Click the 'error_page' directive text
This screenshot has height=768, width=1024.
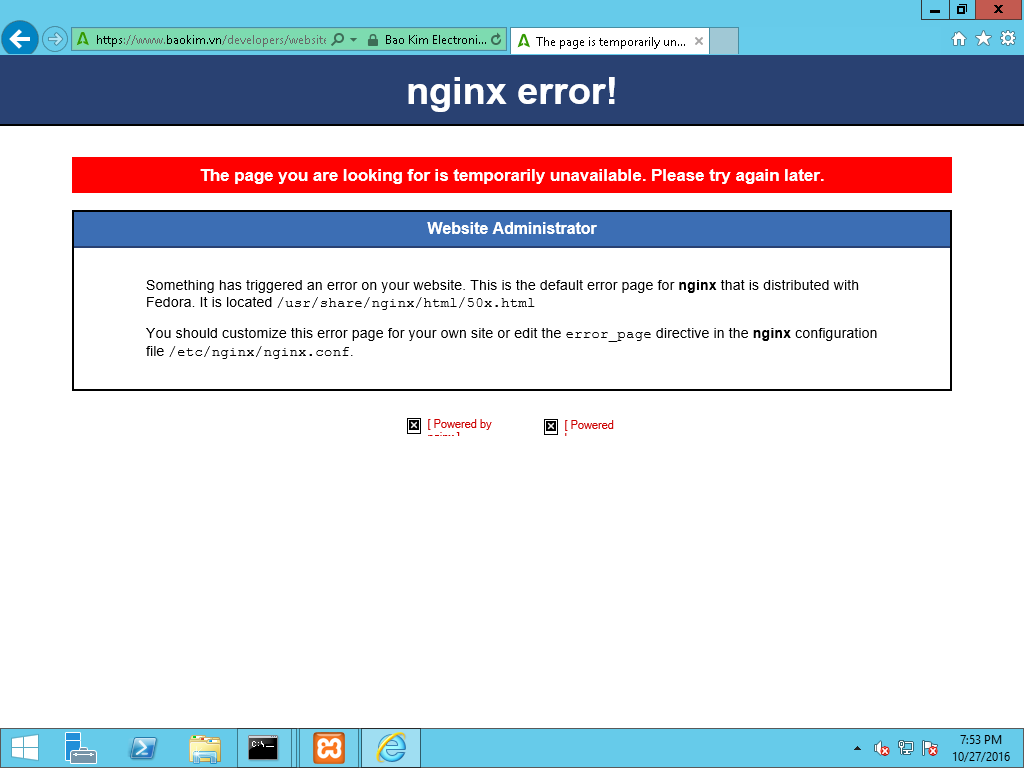click(x=608, y=334)
